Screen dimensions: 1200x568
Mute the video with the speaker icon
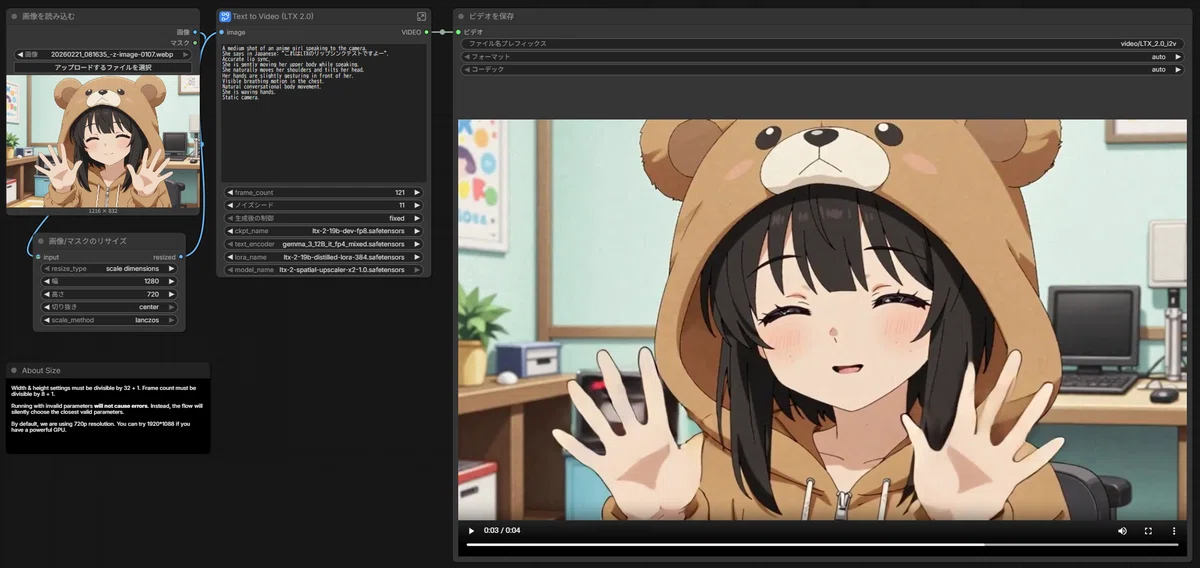(x=1122, y=530)
